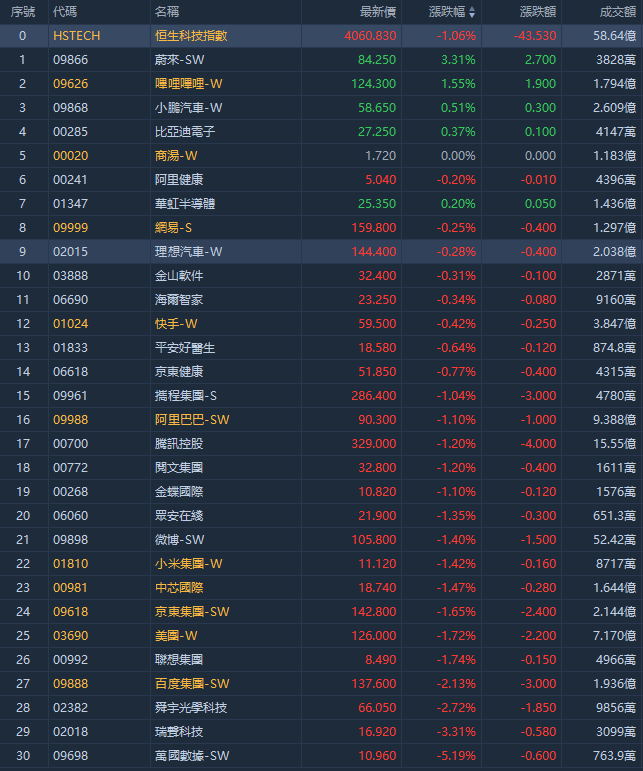643x771 pixels.
Task: Click the turnover value 7.170億
Action: pyautogui.click(x=614, y=636)
